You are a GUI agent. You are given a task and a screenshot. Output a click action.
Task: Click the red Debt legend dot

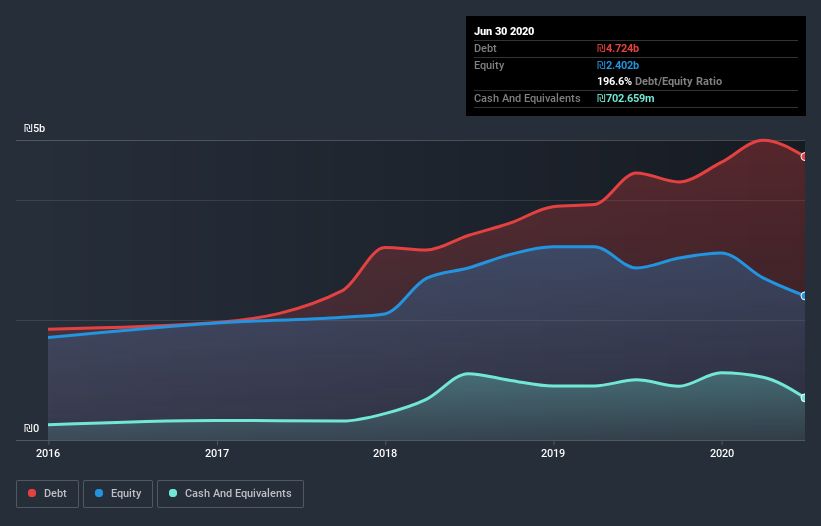[32, 493]
